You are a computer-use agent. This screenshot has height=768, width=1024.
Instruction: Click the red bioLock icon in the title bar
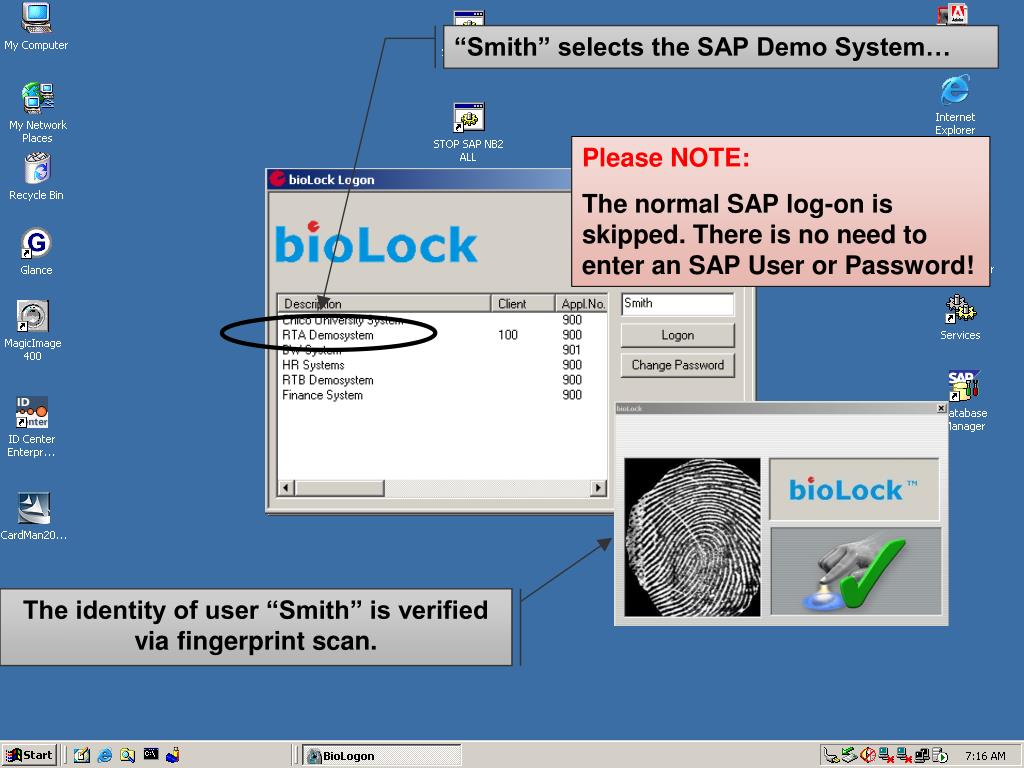[278, 179]
